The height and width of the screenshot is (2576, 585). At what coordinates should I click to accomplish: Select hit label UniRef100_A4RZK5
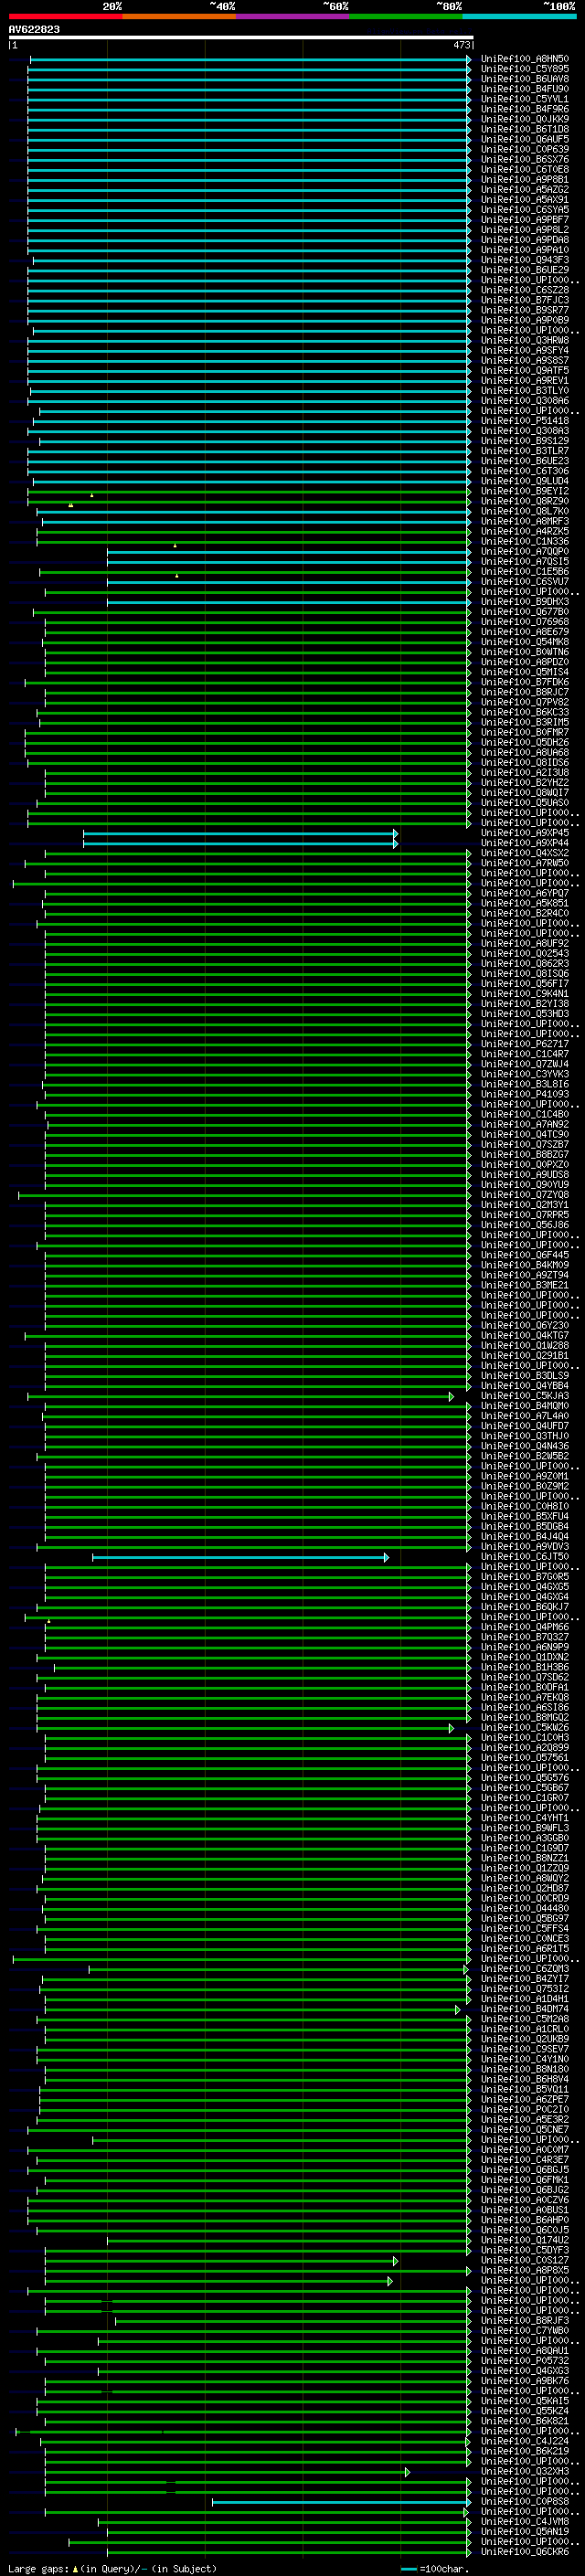(x=524, y=531)
